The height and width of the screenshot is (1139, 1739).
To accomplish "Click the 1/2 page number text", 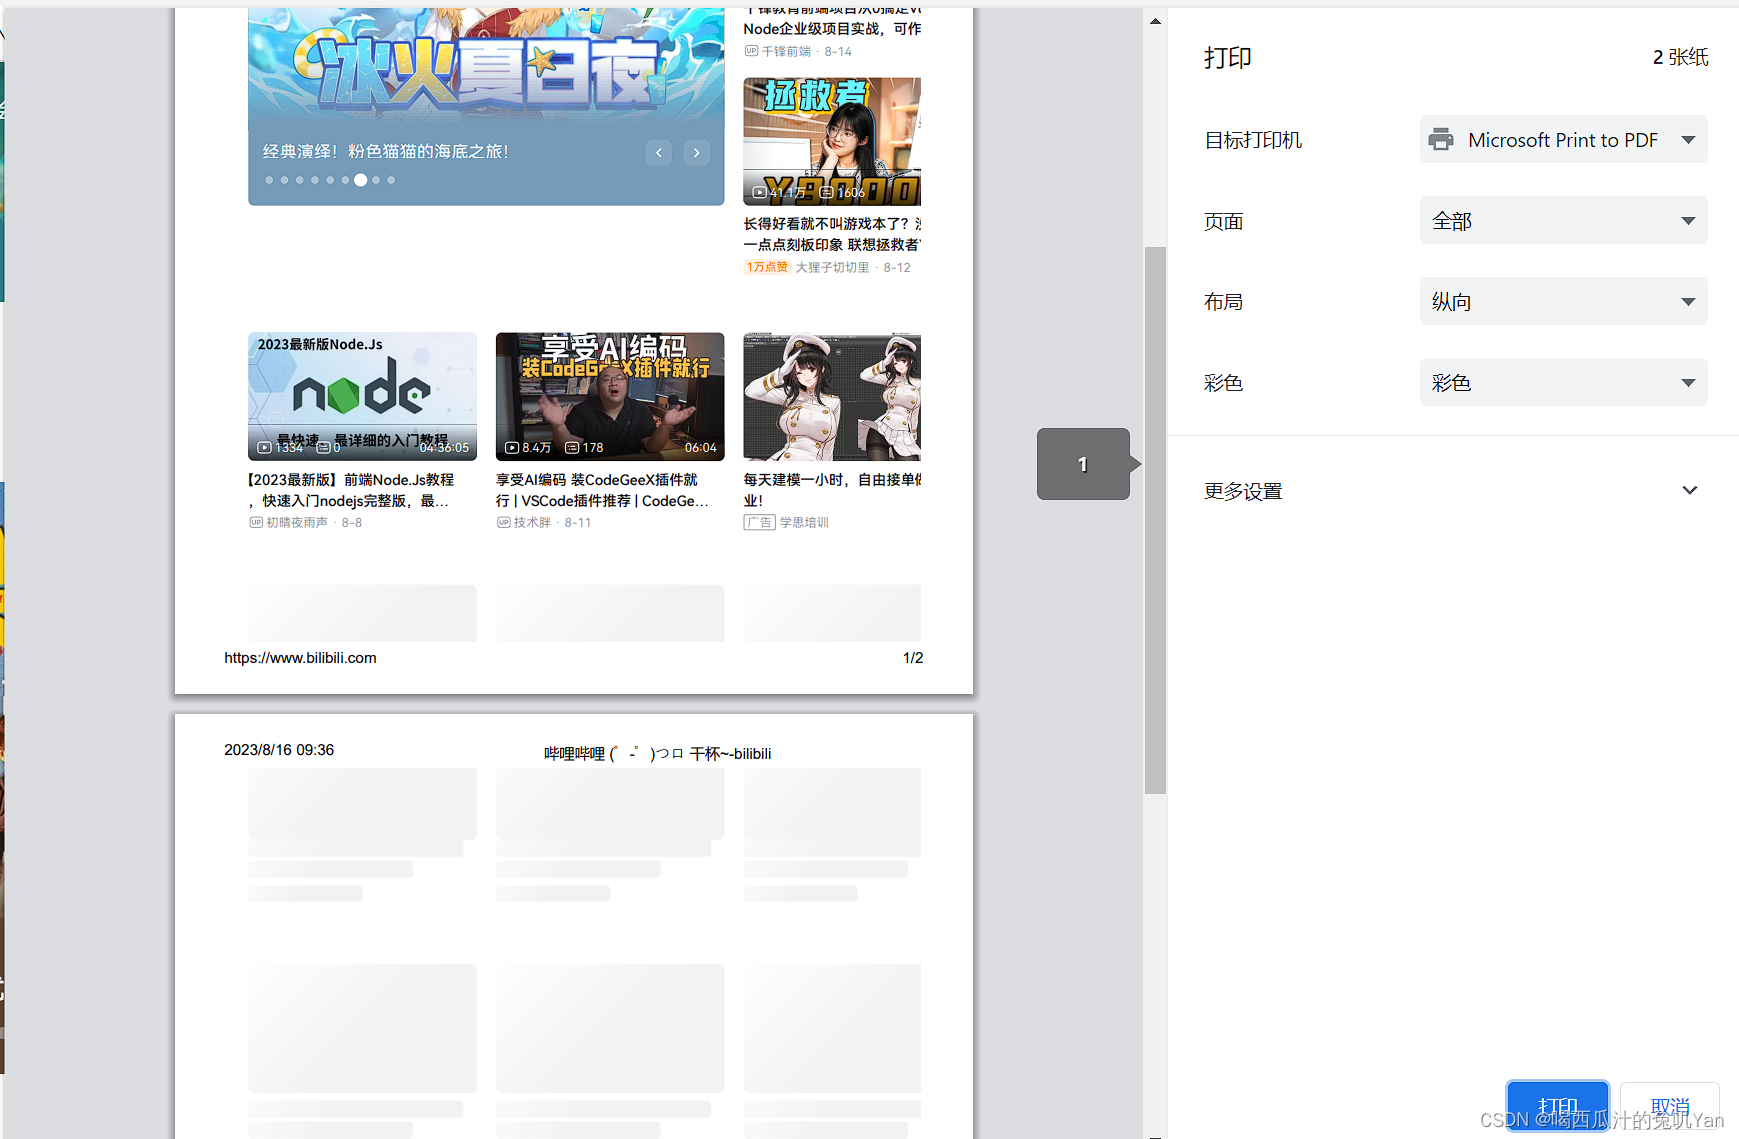I will point(913,658).
